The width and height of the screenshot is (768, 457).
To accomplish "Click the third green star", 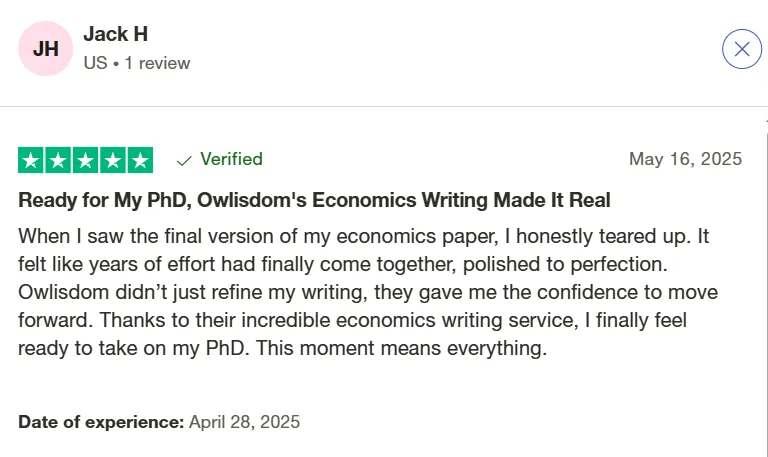I will 86,160.
